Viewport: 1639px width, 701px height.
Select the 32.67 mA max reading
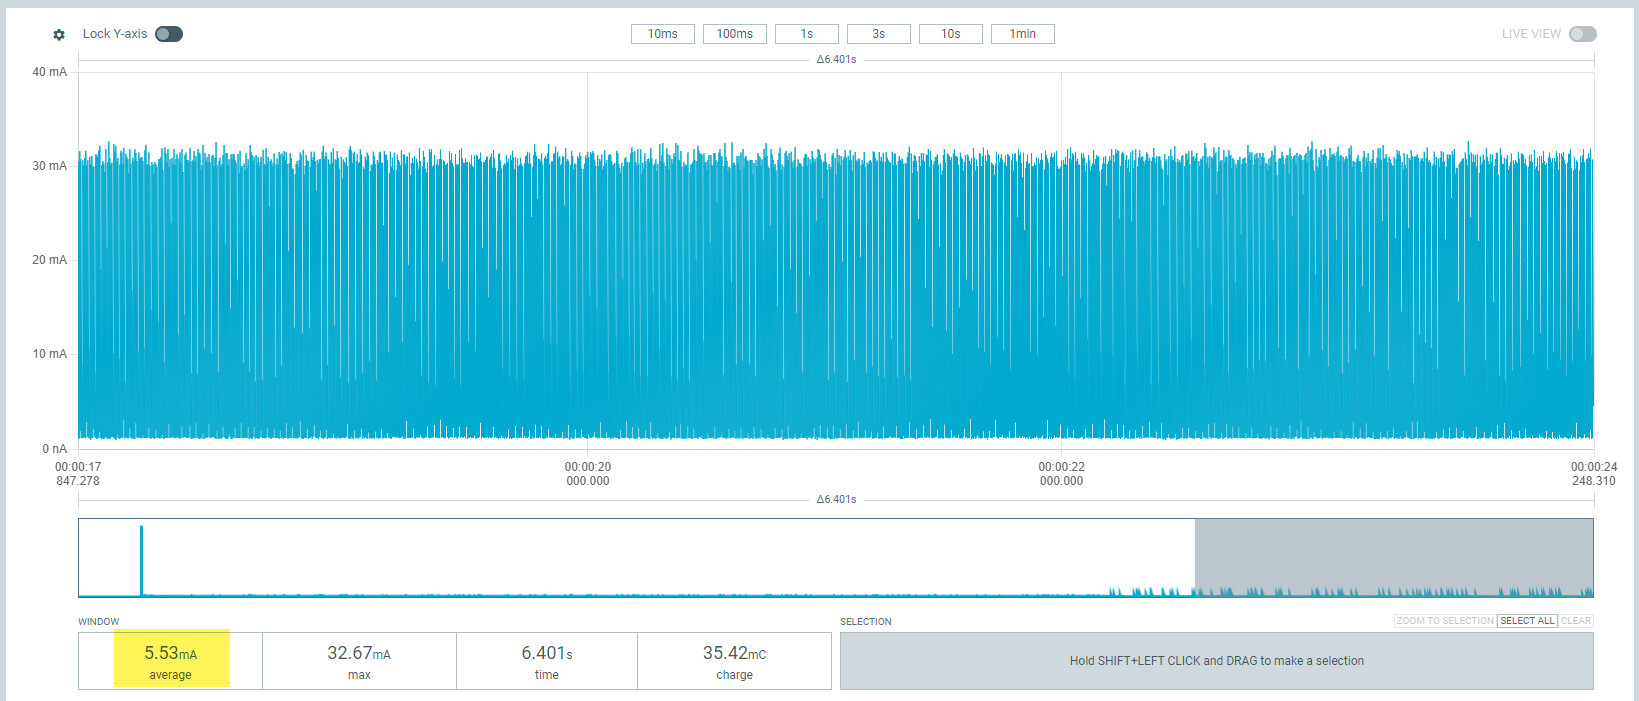(x=359, y=660)
